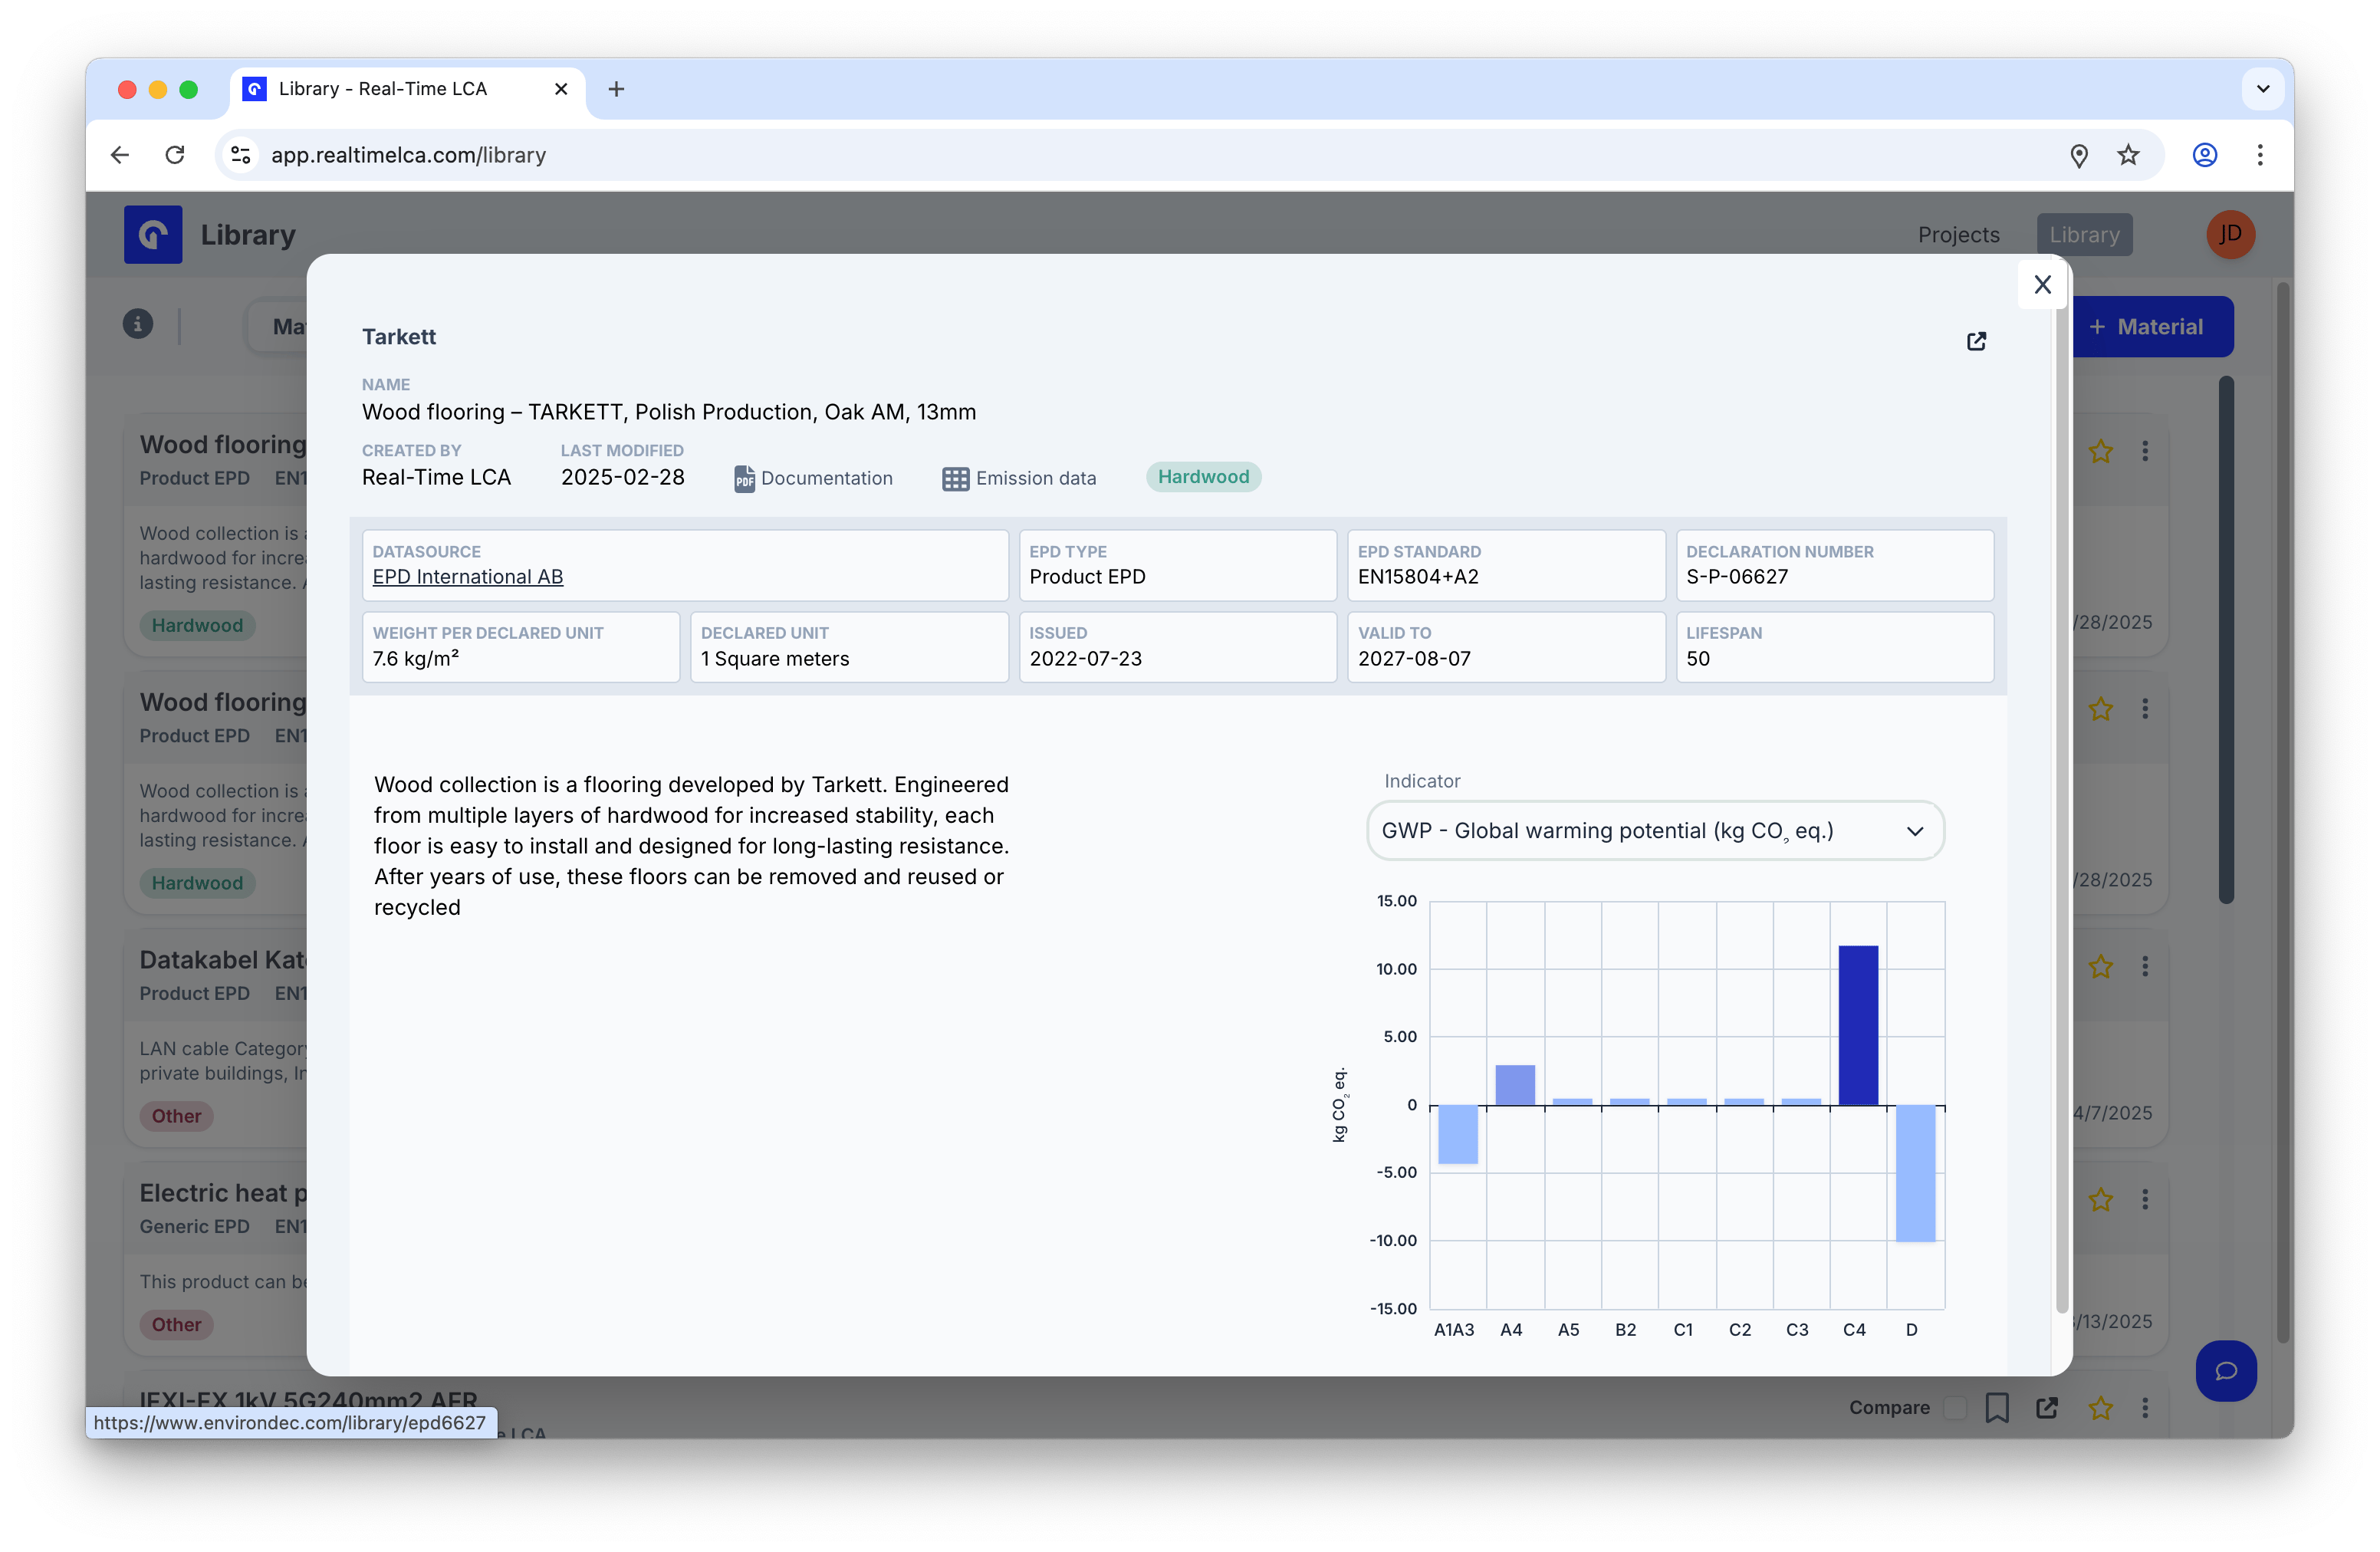The height and width of the screenshot is (1552, 2380).
Task: Click the EPD standard value EN15804+A2
Action: (x=1418, y=577)
